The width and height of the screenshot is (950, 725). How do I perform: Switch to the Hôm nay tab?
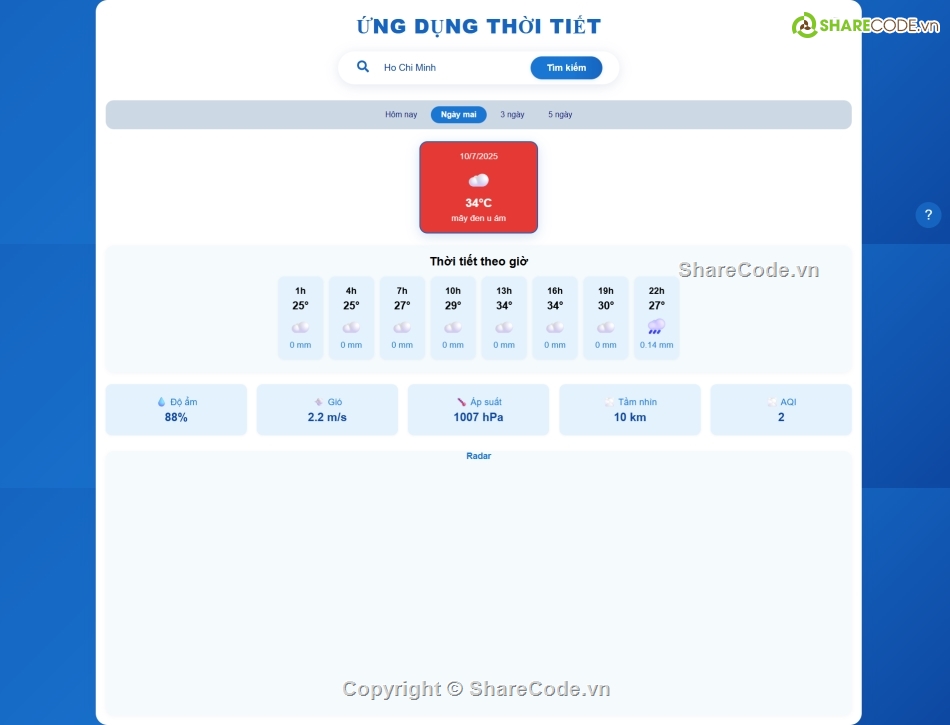[x=401, y=114]
